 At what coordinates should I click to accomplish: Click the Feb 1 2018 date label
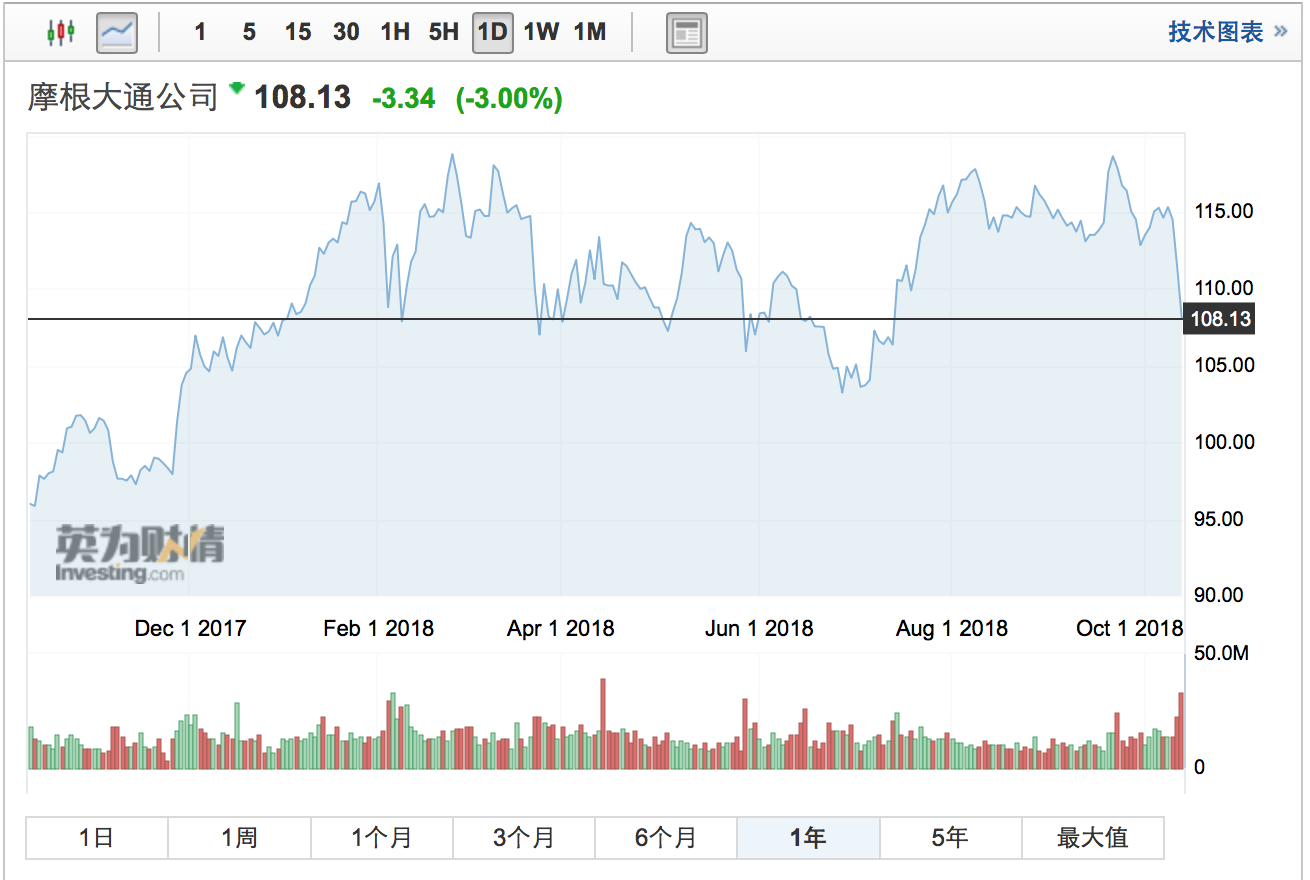point(379,628)
